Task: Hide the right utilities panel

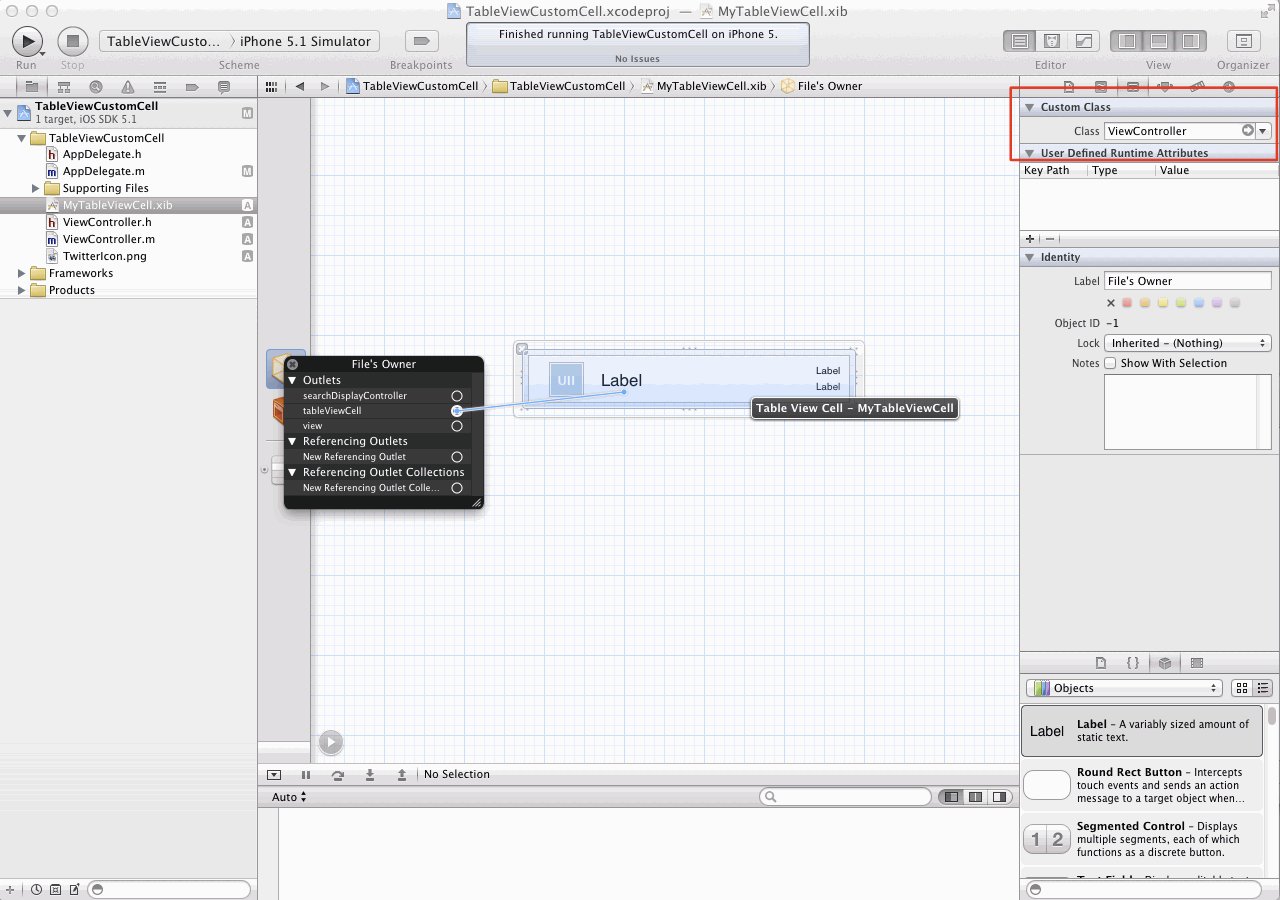Action: click(x=1190, y=41)
